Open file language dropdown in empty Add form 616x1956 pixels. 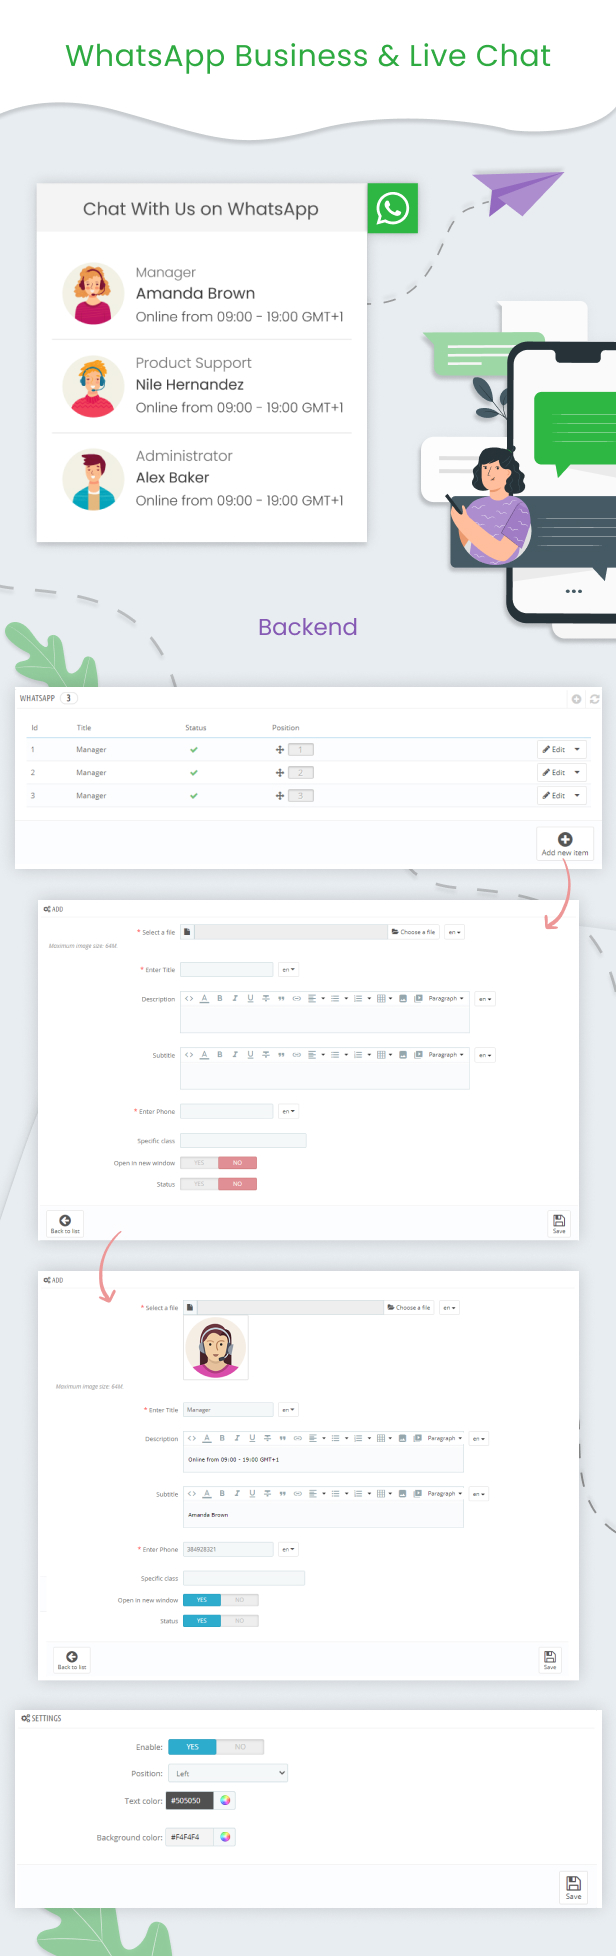[x=455, y=932]
